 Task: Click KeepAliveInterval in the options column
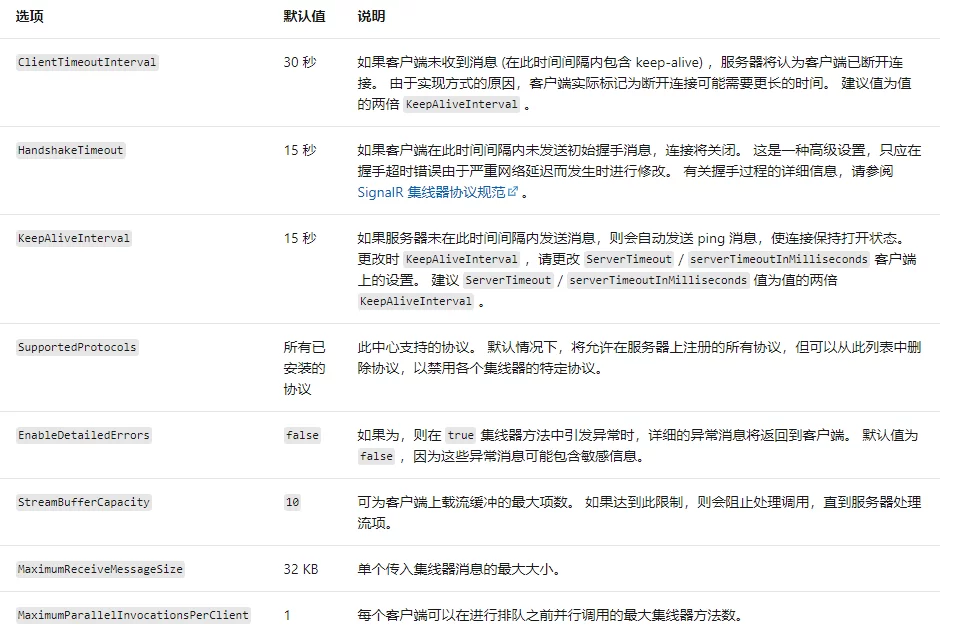(x=74, y=238)
